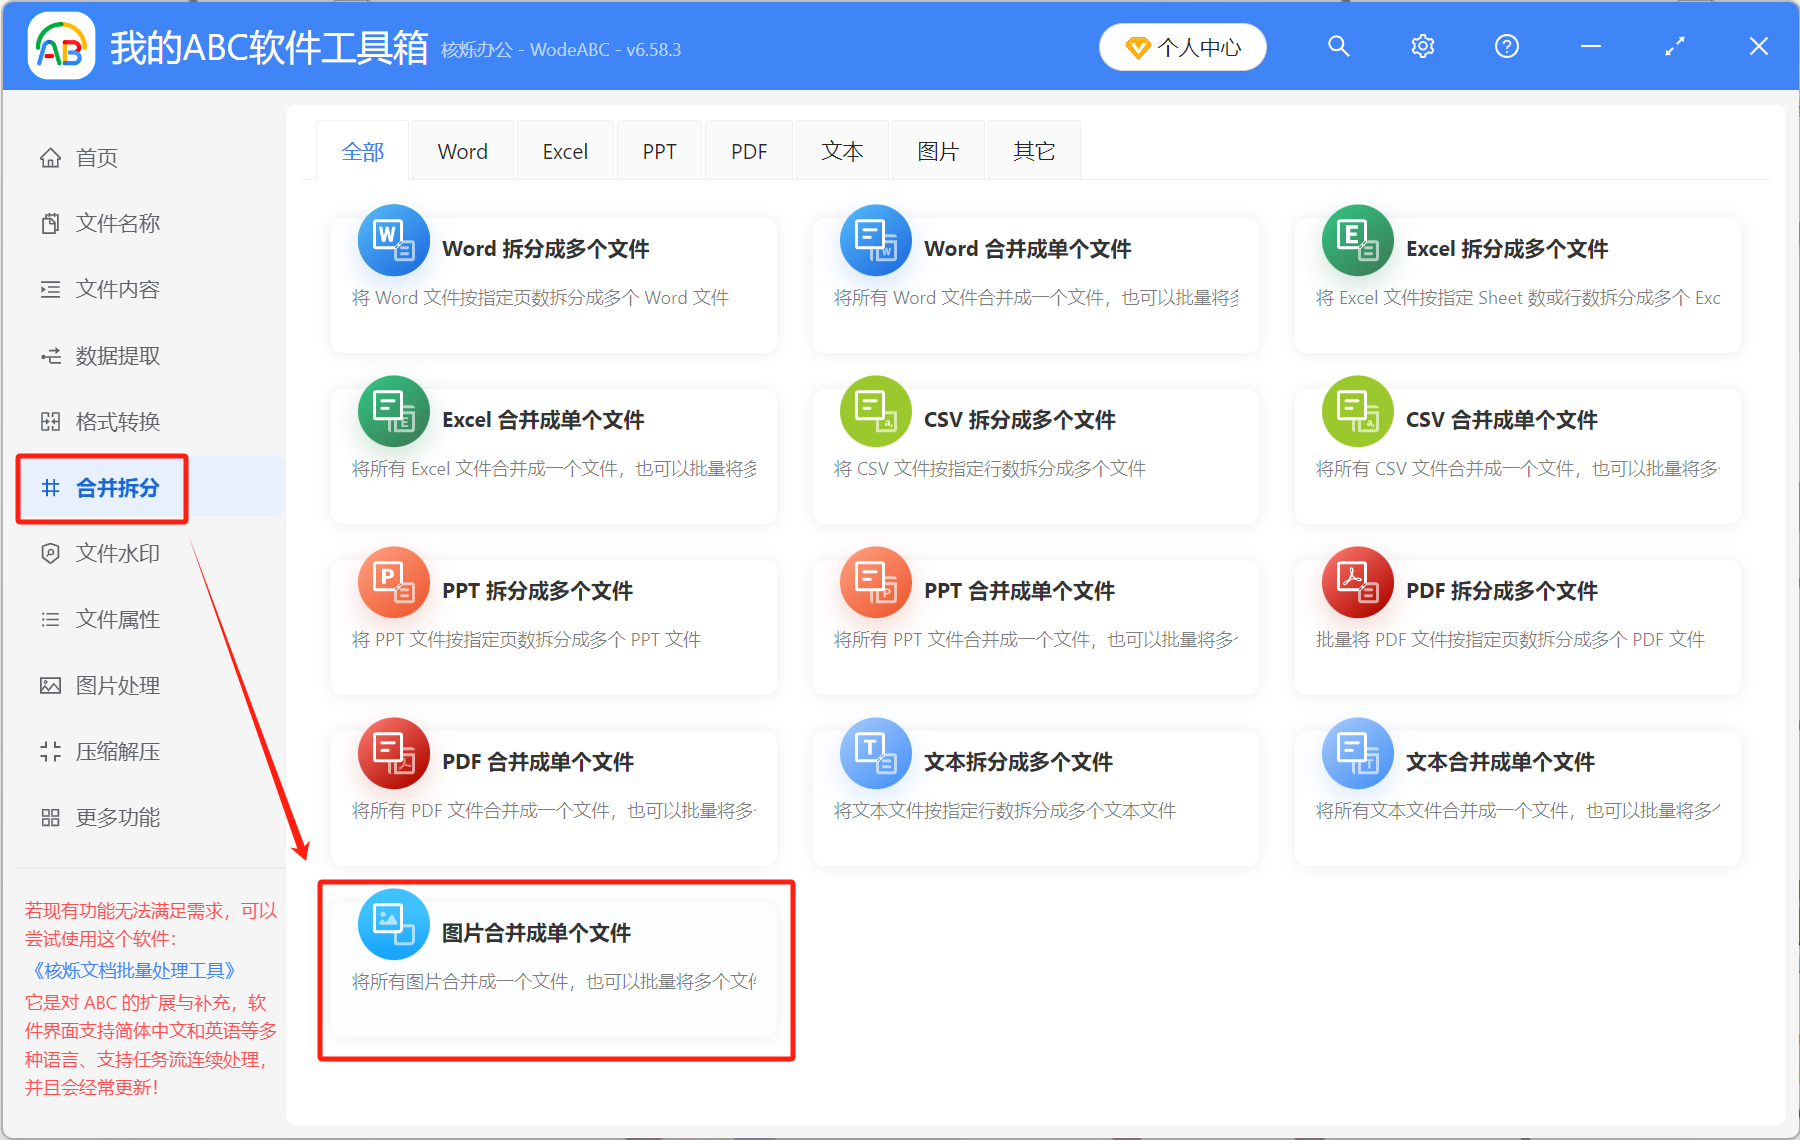Viewport: 1800px width, 1140px height.
Task: Open the 文本拆分成多个文件 tool icon
Action: pyautogui.click(x=875, y=753)
